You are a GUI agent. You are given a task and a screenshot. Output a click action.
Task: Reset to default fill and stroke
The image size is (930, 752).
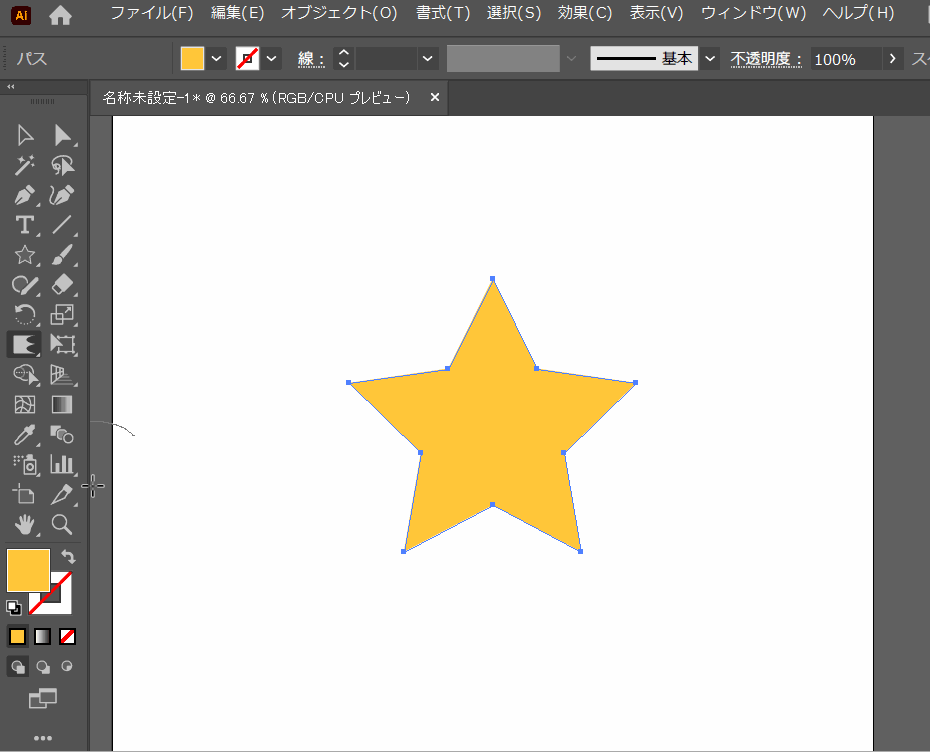point(13,607)
